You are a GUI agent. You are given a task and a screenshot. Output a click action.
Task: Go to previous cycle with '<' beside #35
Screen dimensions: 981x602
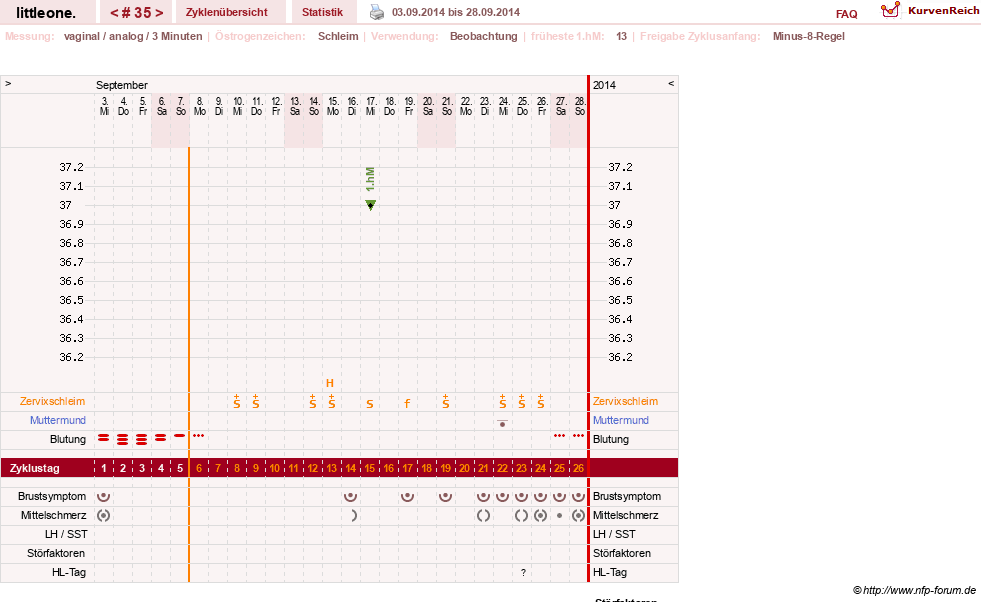pos(114,13)
